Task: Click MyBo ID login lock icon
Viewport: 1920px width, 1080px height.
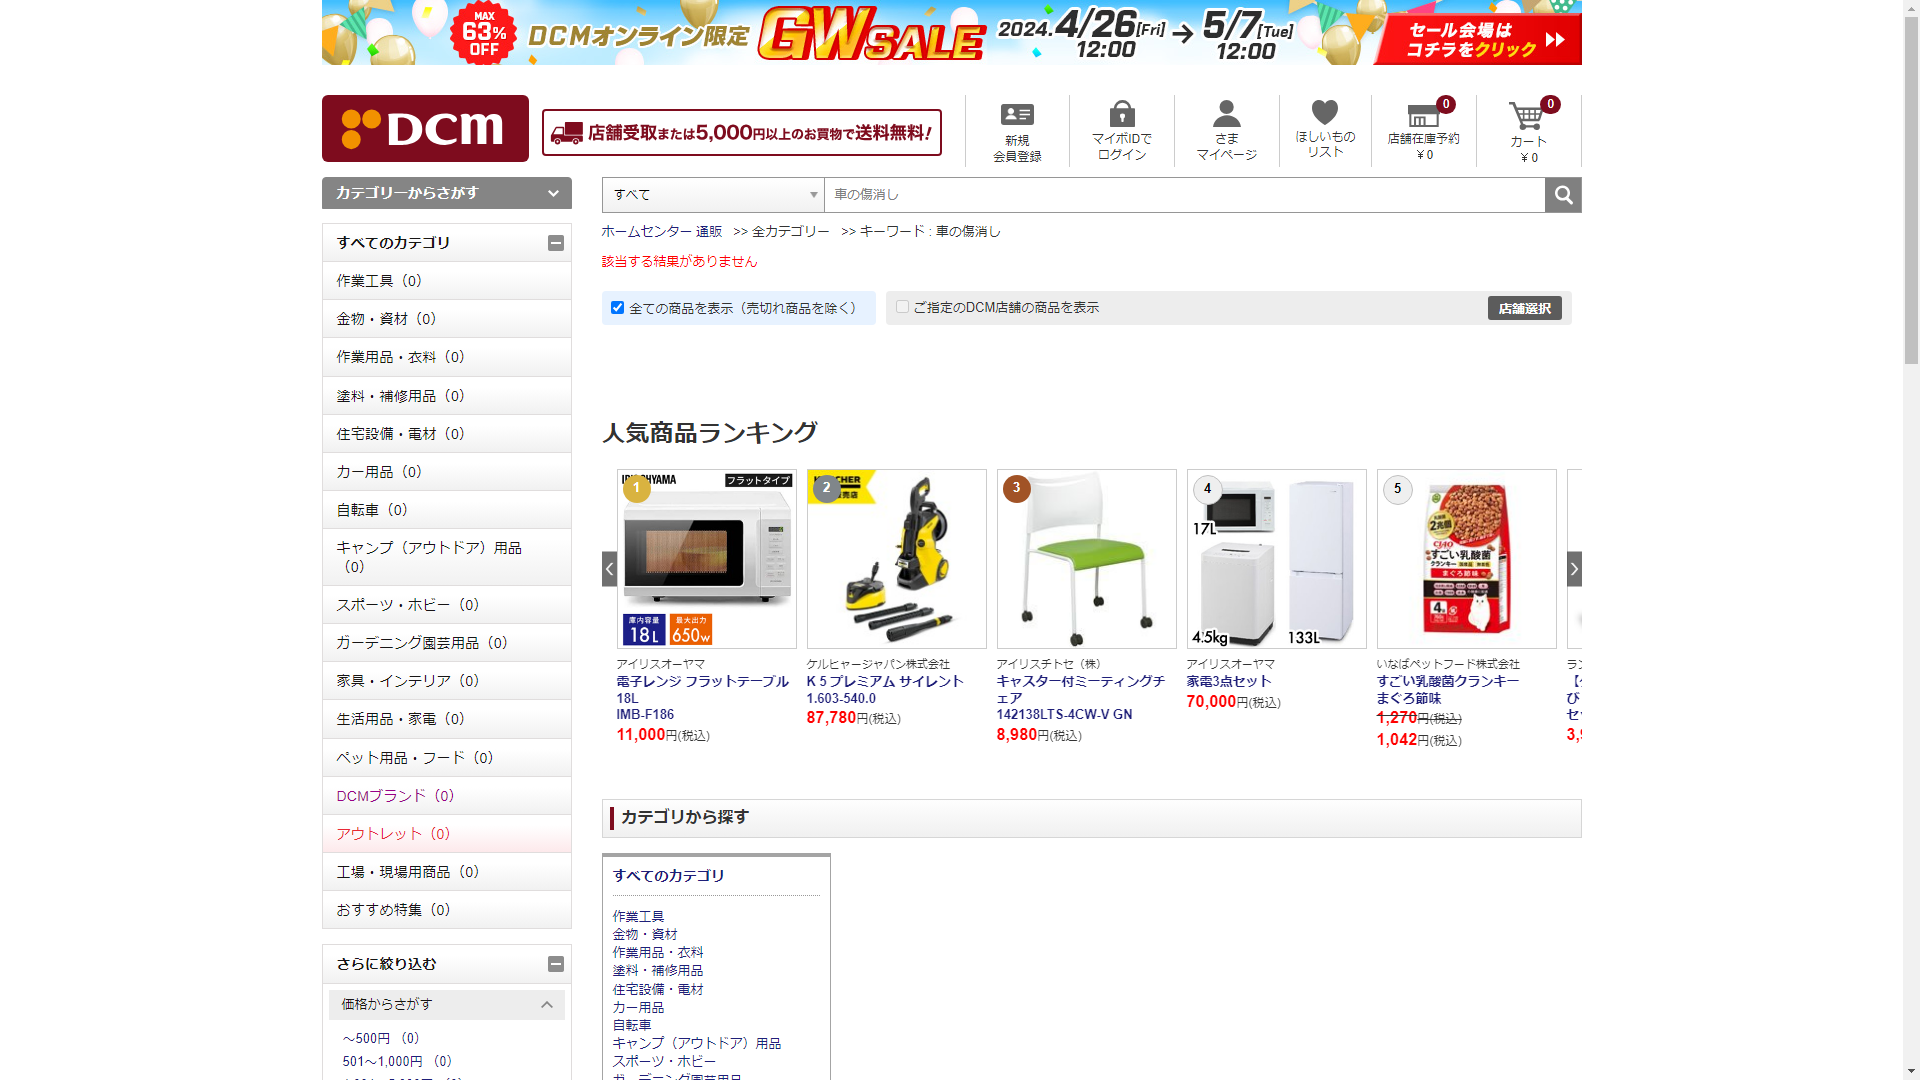Action: pos(1122,114)
